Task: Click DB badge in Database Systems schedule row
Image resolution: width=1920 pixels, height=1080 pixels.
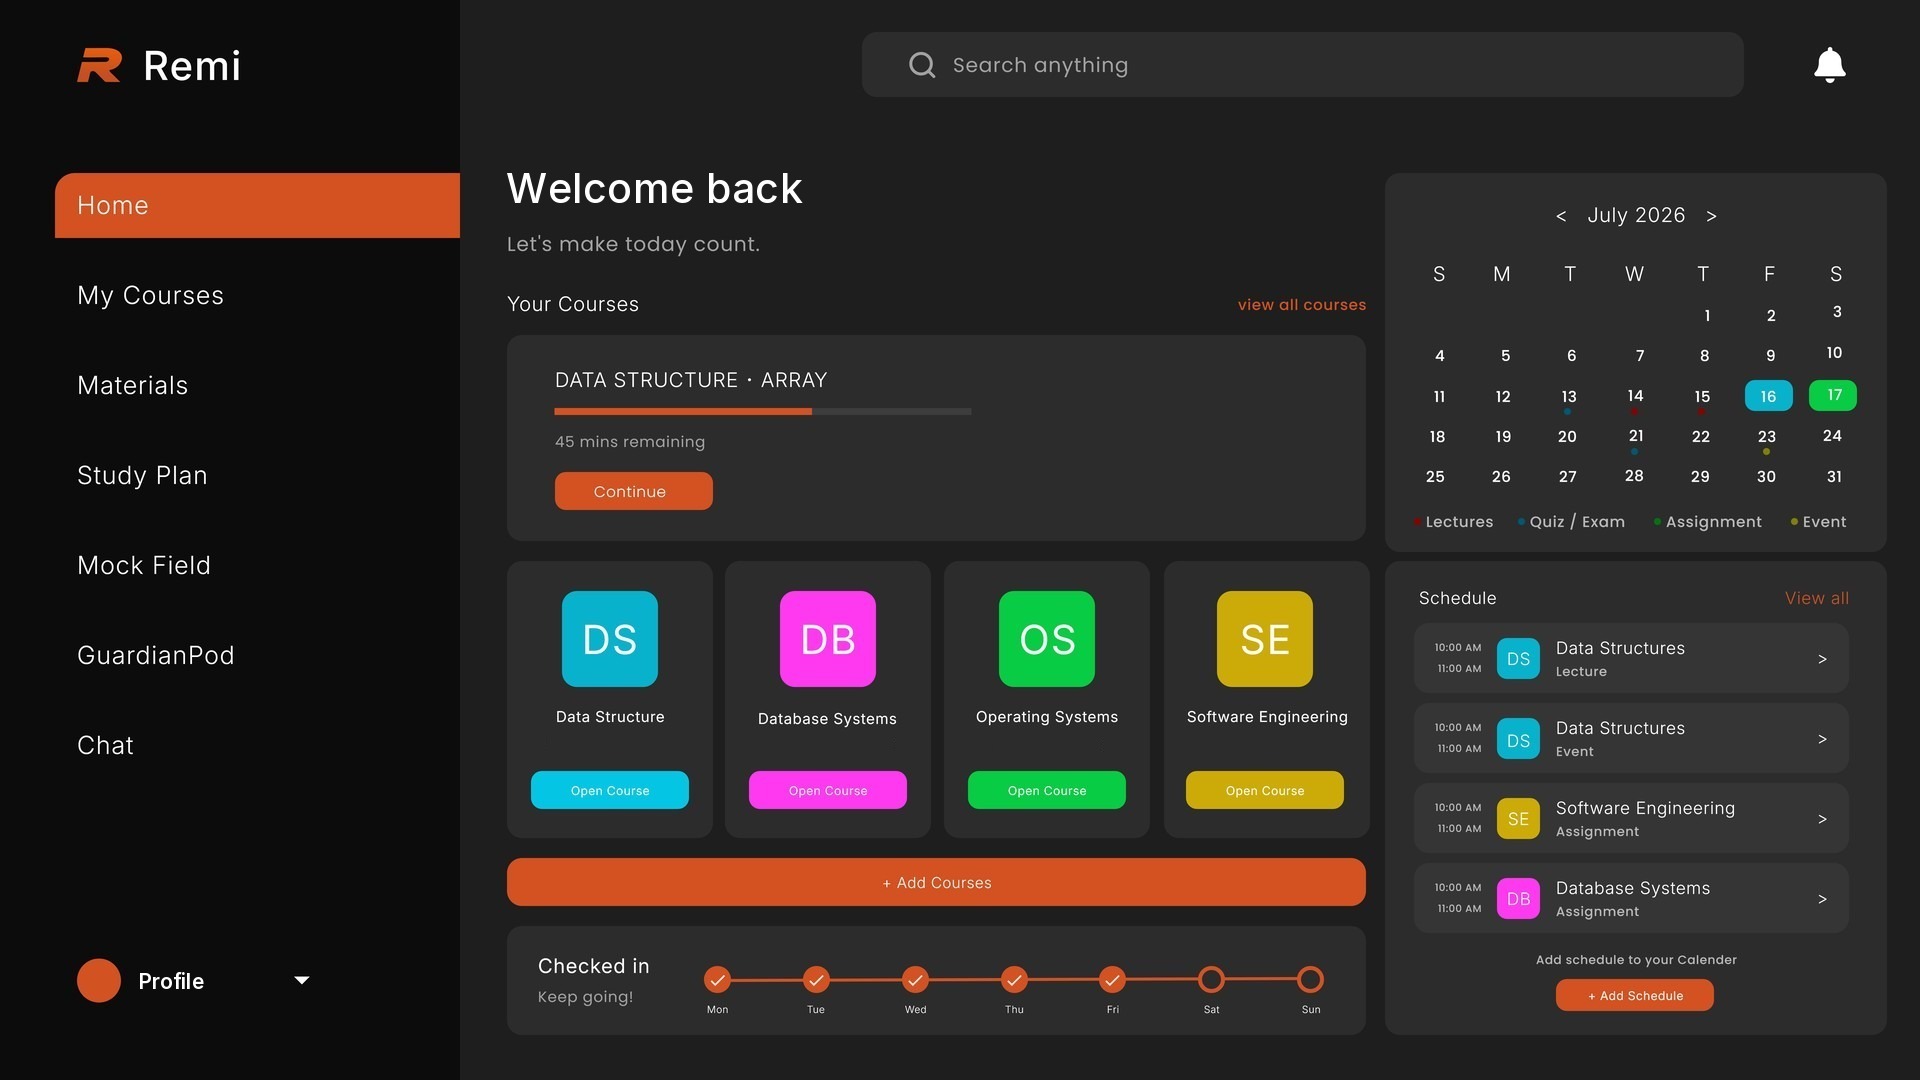Action: [x=1518, y=898]
